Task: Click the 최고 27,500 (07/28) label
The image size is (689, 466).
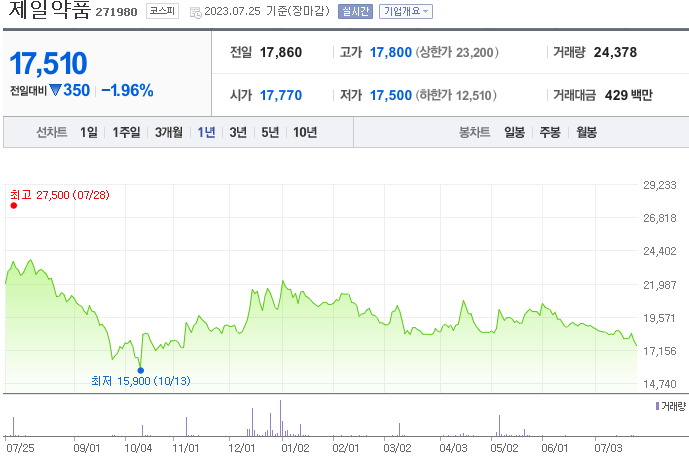Action: point(60,195)
